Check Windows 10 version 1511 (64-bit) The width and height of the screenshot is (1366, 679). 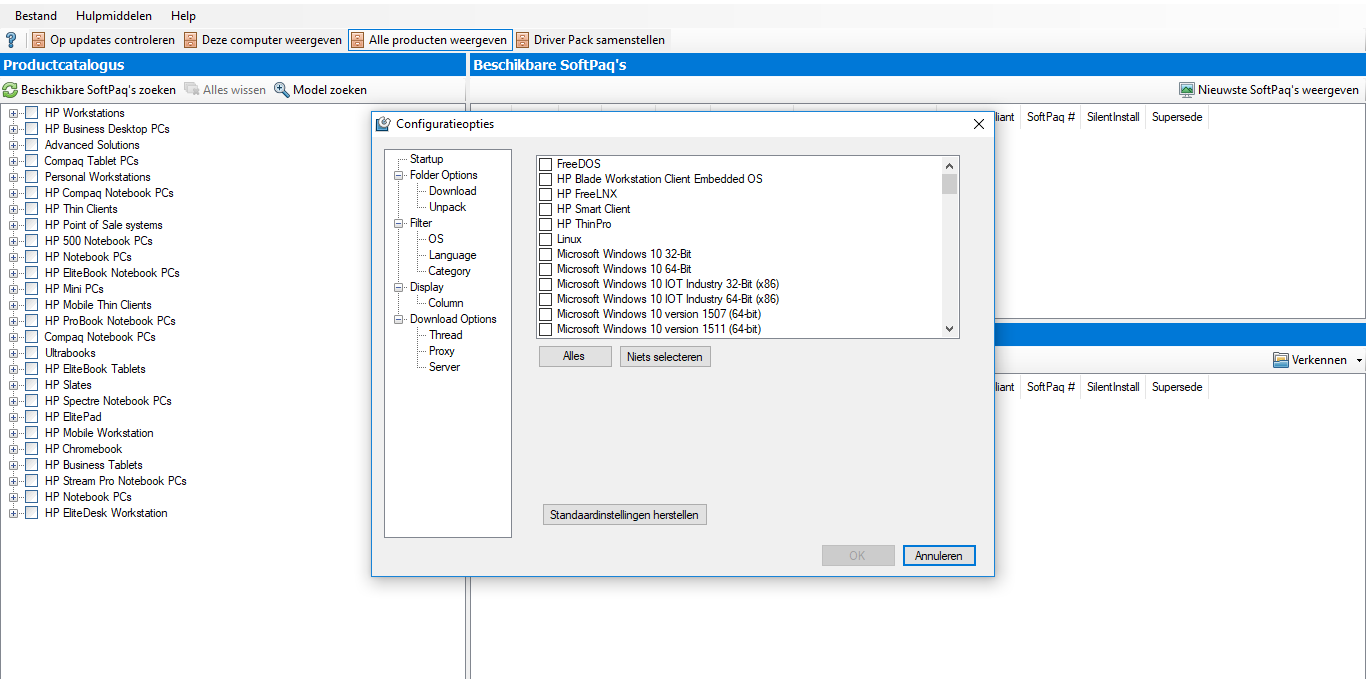(546, 329)
